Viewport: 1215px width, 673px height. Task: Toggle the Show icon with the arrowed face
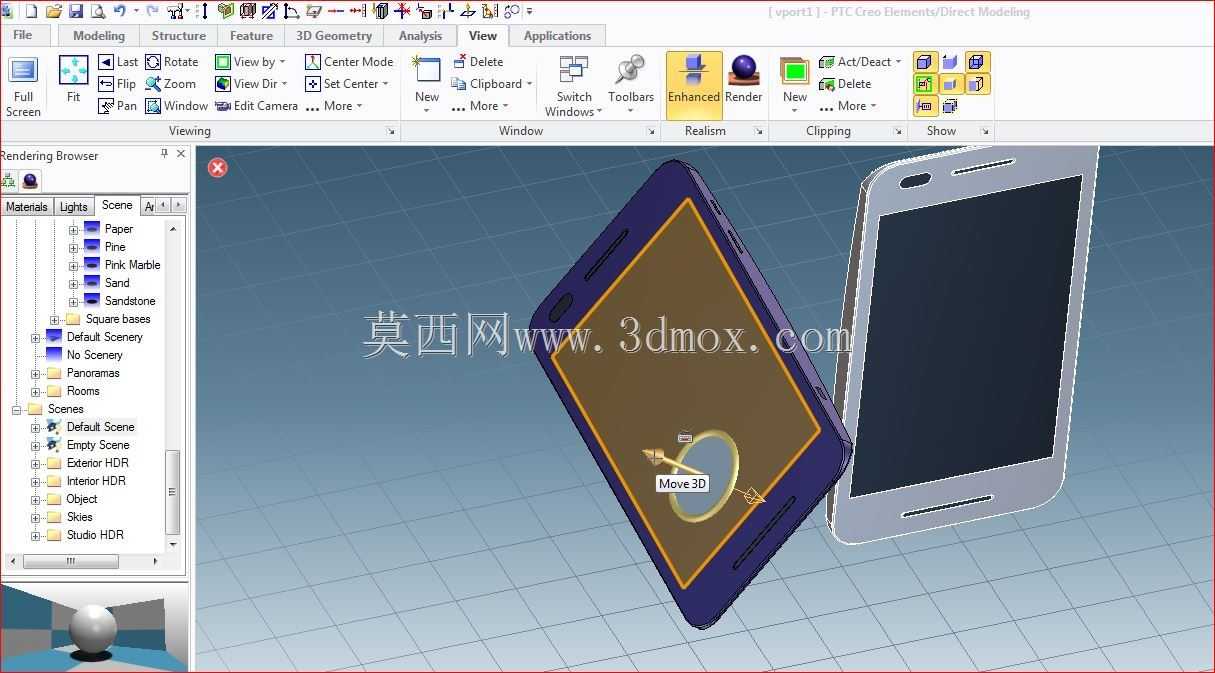click(x=951, y=62)
